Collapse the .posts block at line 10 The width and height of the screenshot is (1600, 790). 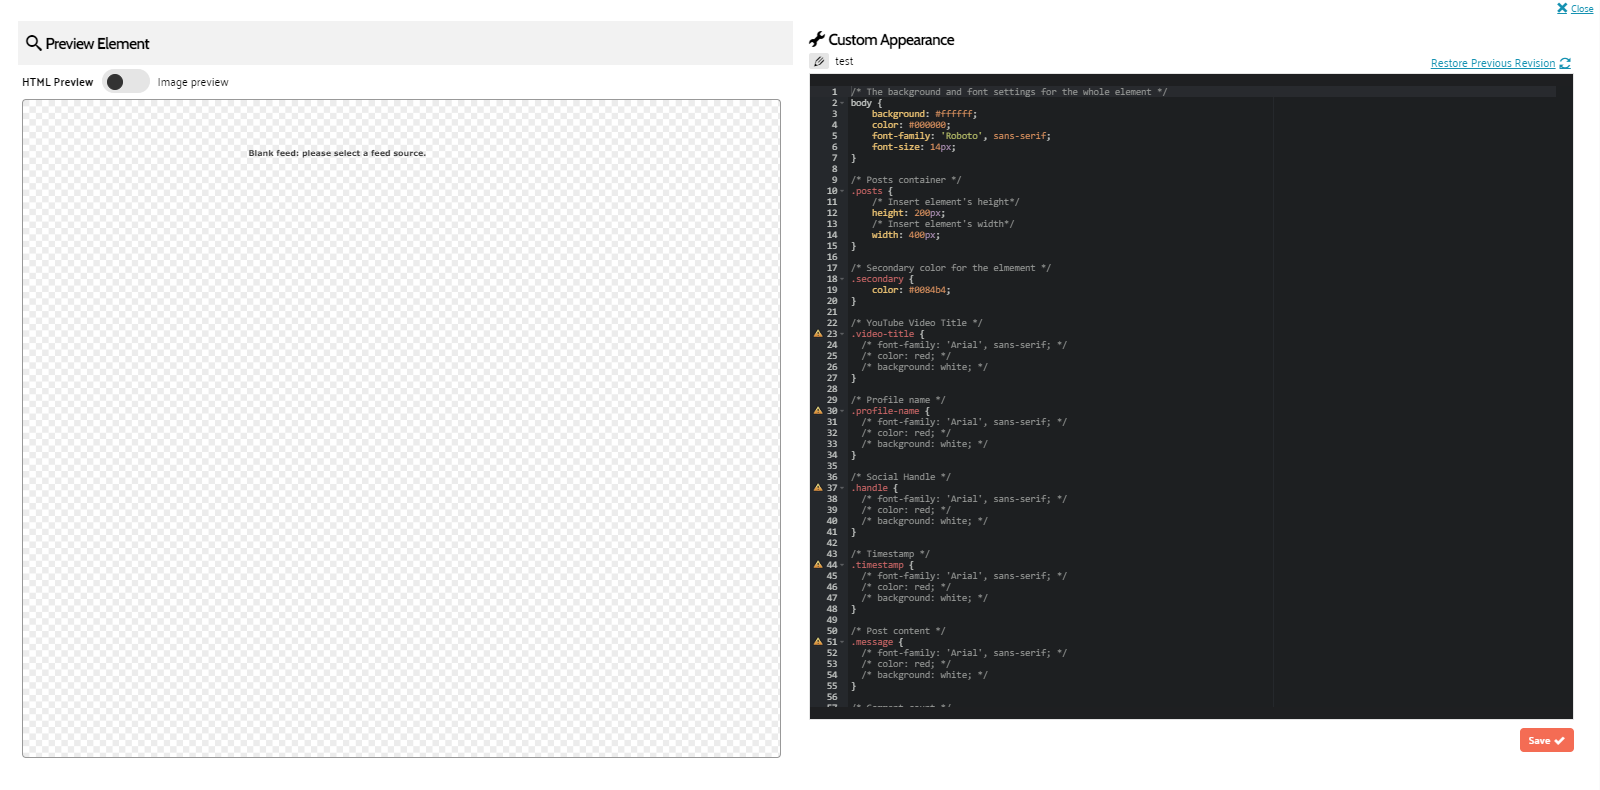pos(842,191)
